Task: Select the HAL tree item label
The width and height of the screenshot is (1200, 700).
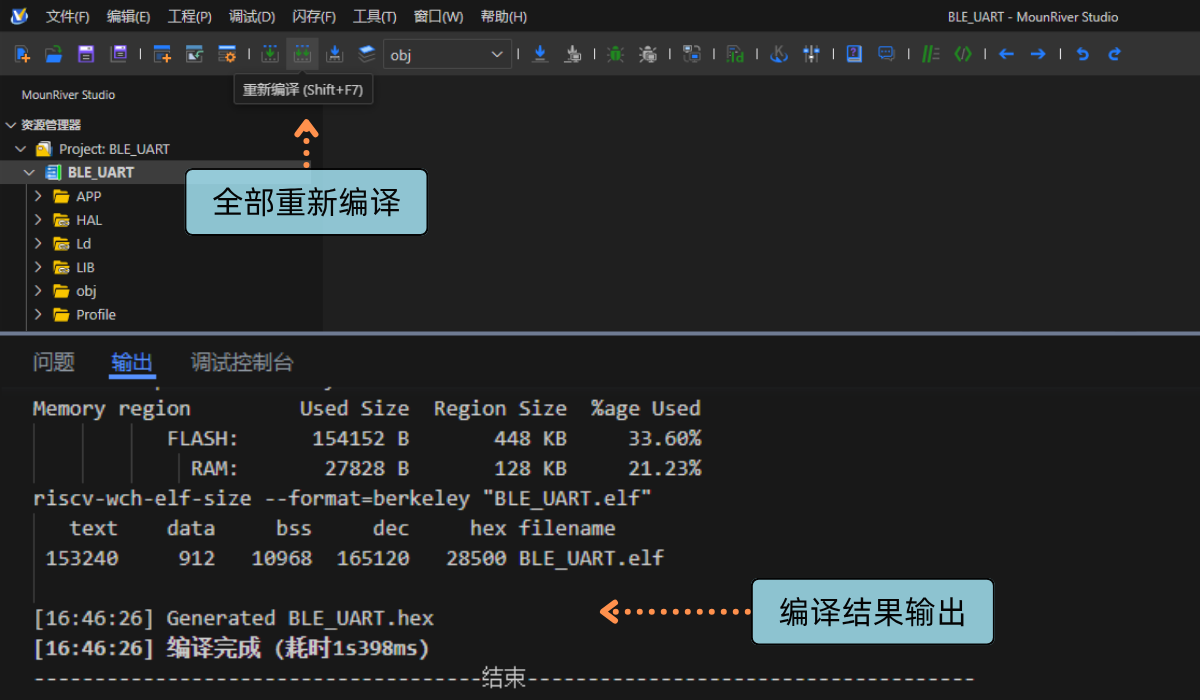Action: pyautogui.click(x=89, y=220)
